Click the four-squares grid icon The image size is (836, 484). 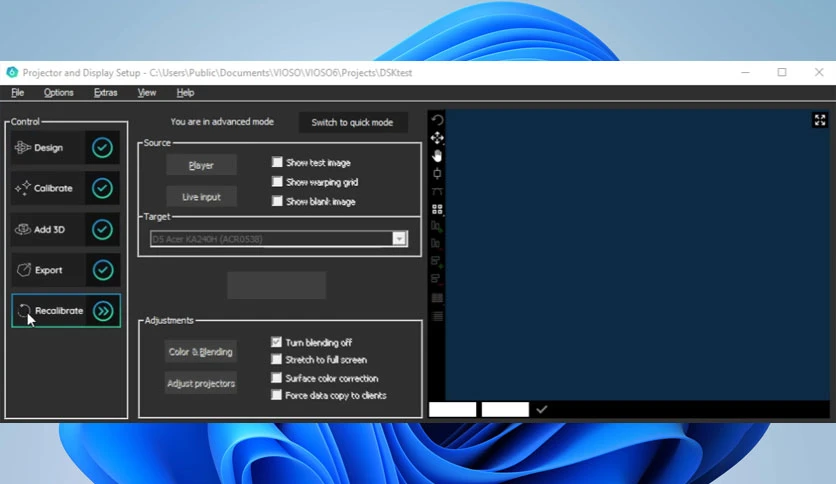(x=437, y=209)
